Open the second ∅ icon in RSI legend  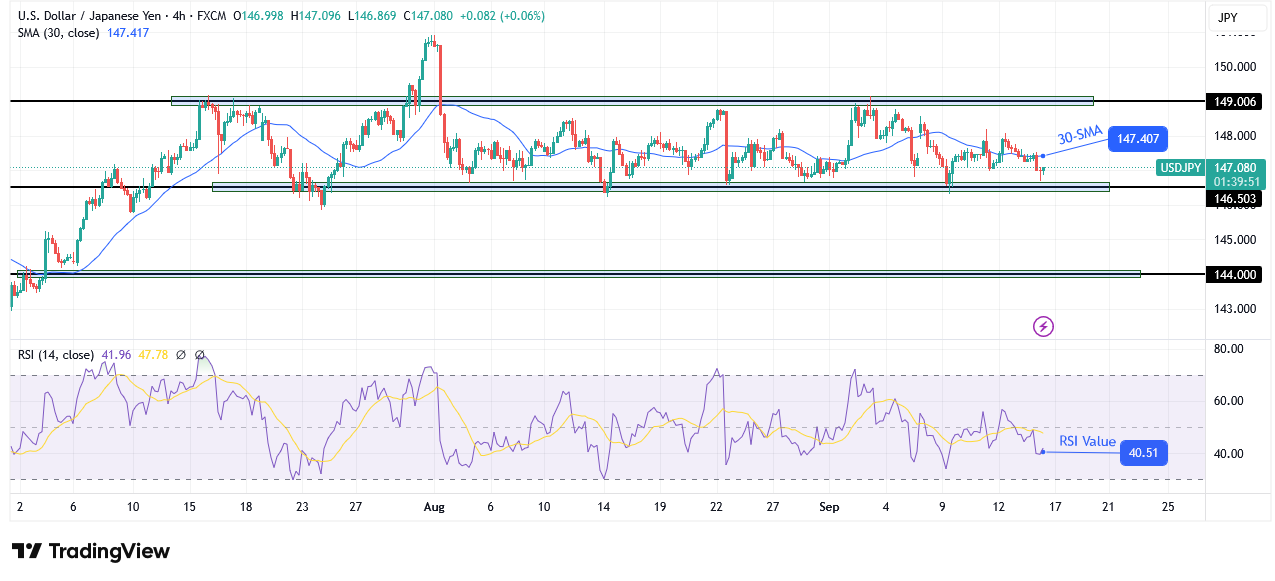click(198, 354)
